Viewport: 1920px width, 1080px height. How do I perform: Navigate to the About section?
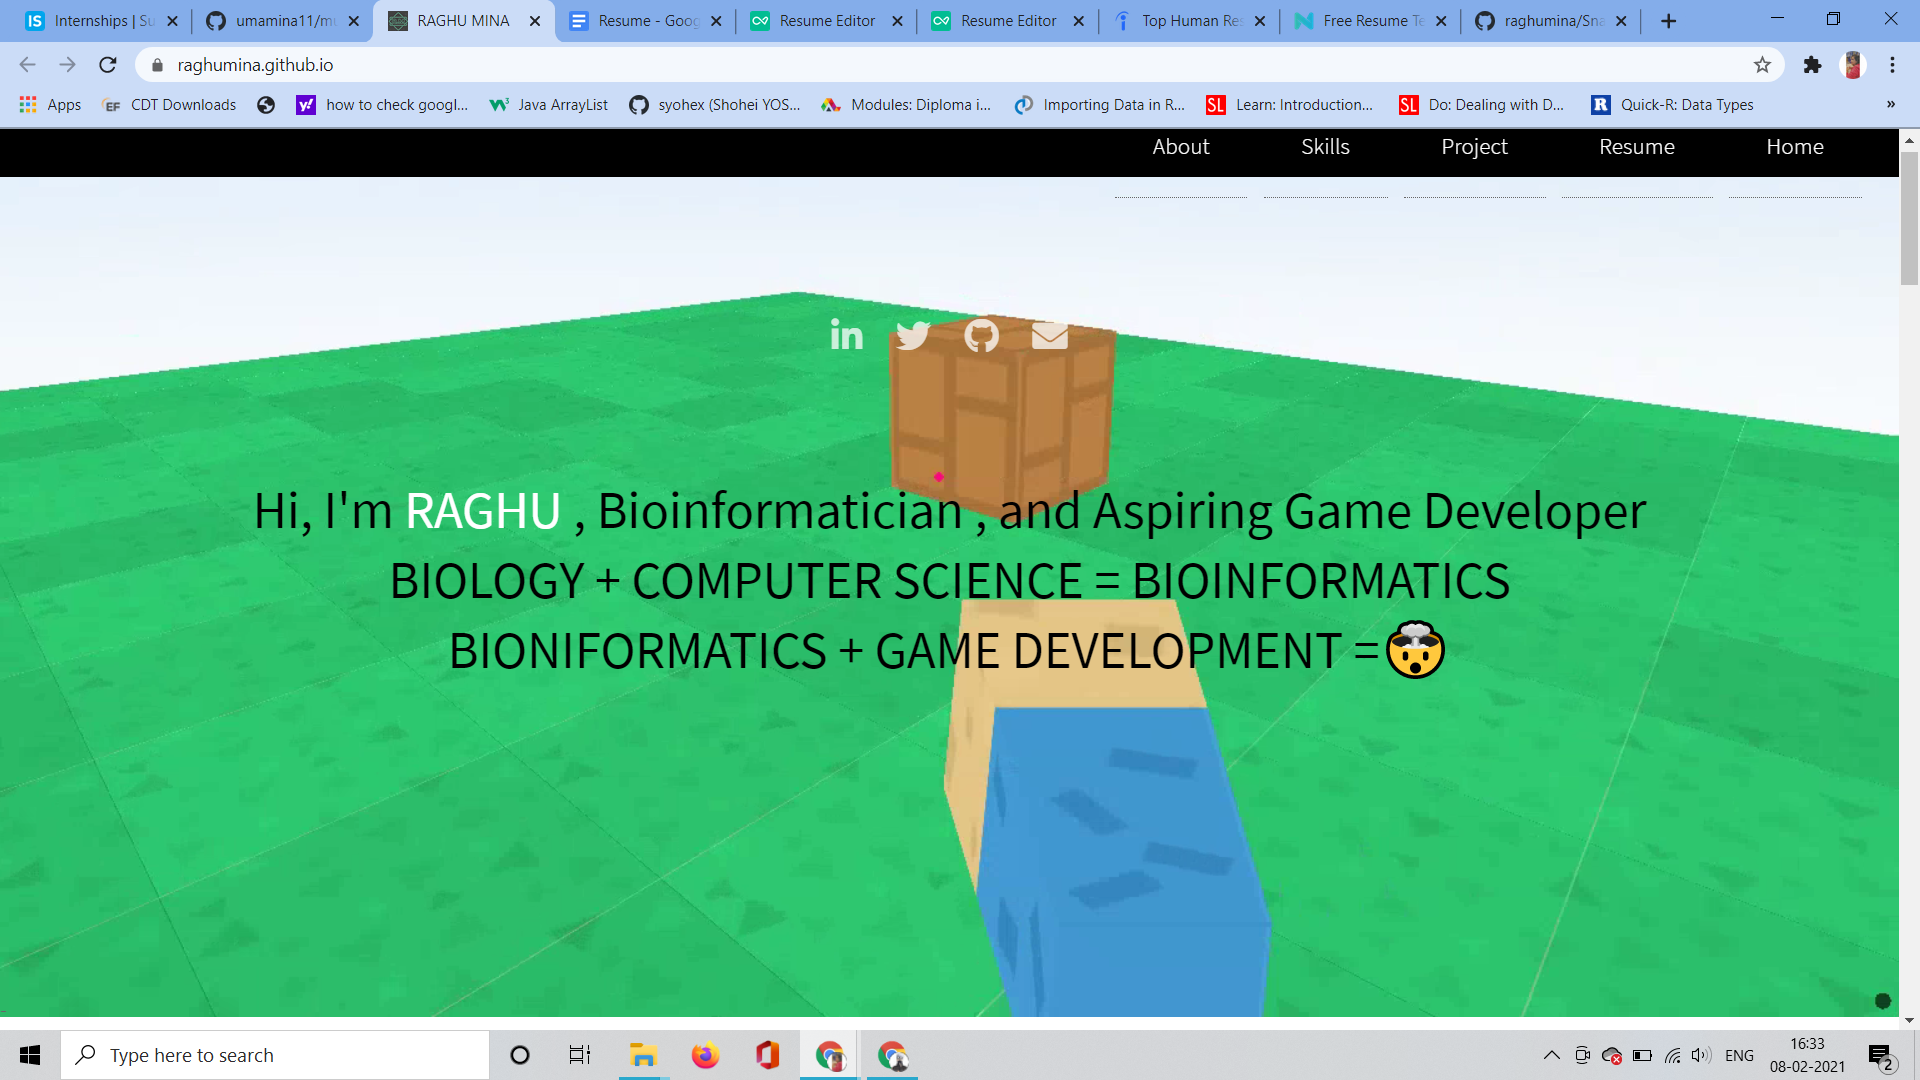(x=1180, y=147)
